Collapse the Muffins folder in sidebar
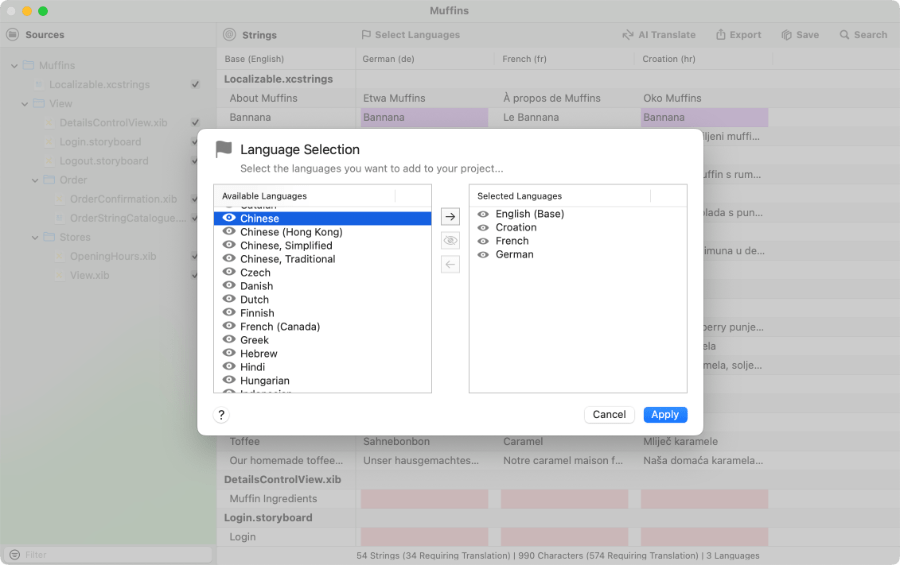The width and height of the screenshot is (900, 565). [x=15, y=66]
